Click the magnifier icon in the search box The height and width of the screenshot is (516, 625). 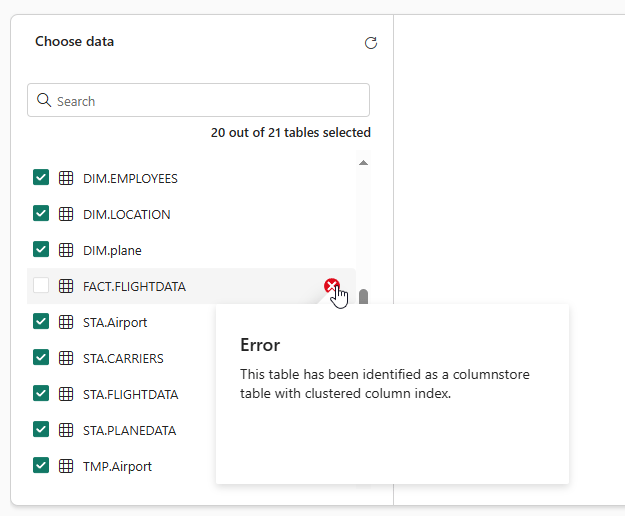[x=44, y=101]
